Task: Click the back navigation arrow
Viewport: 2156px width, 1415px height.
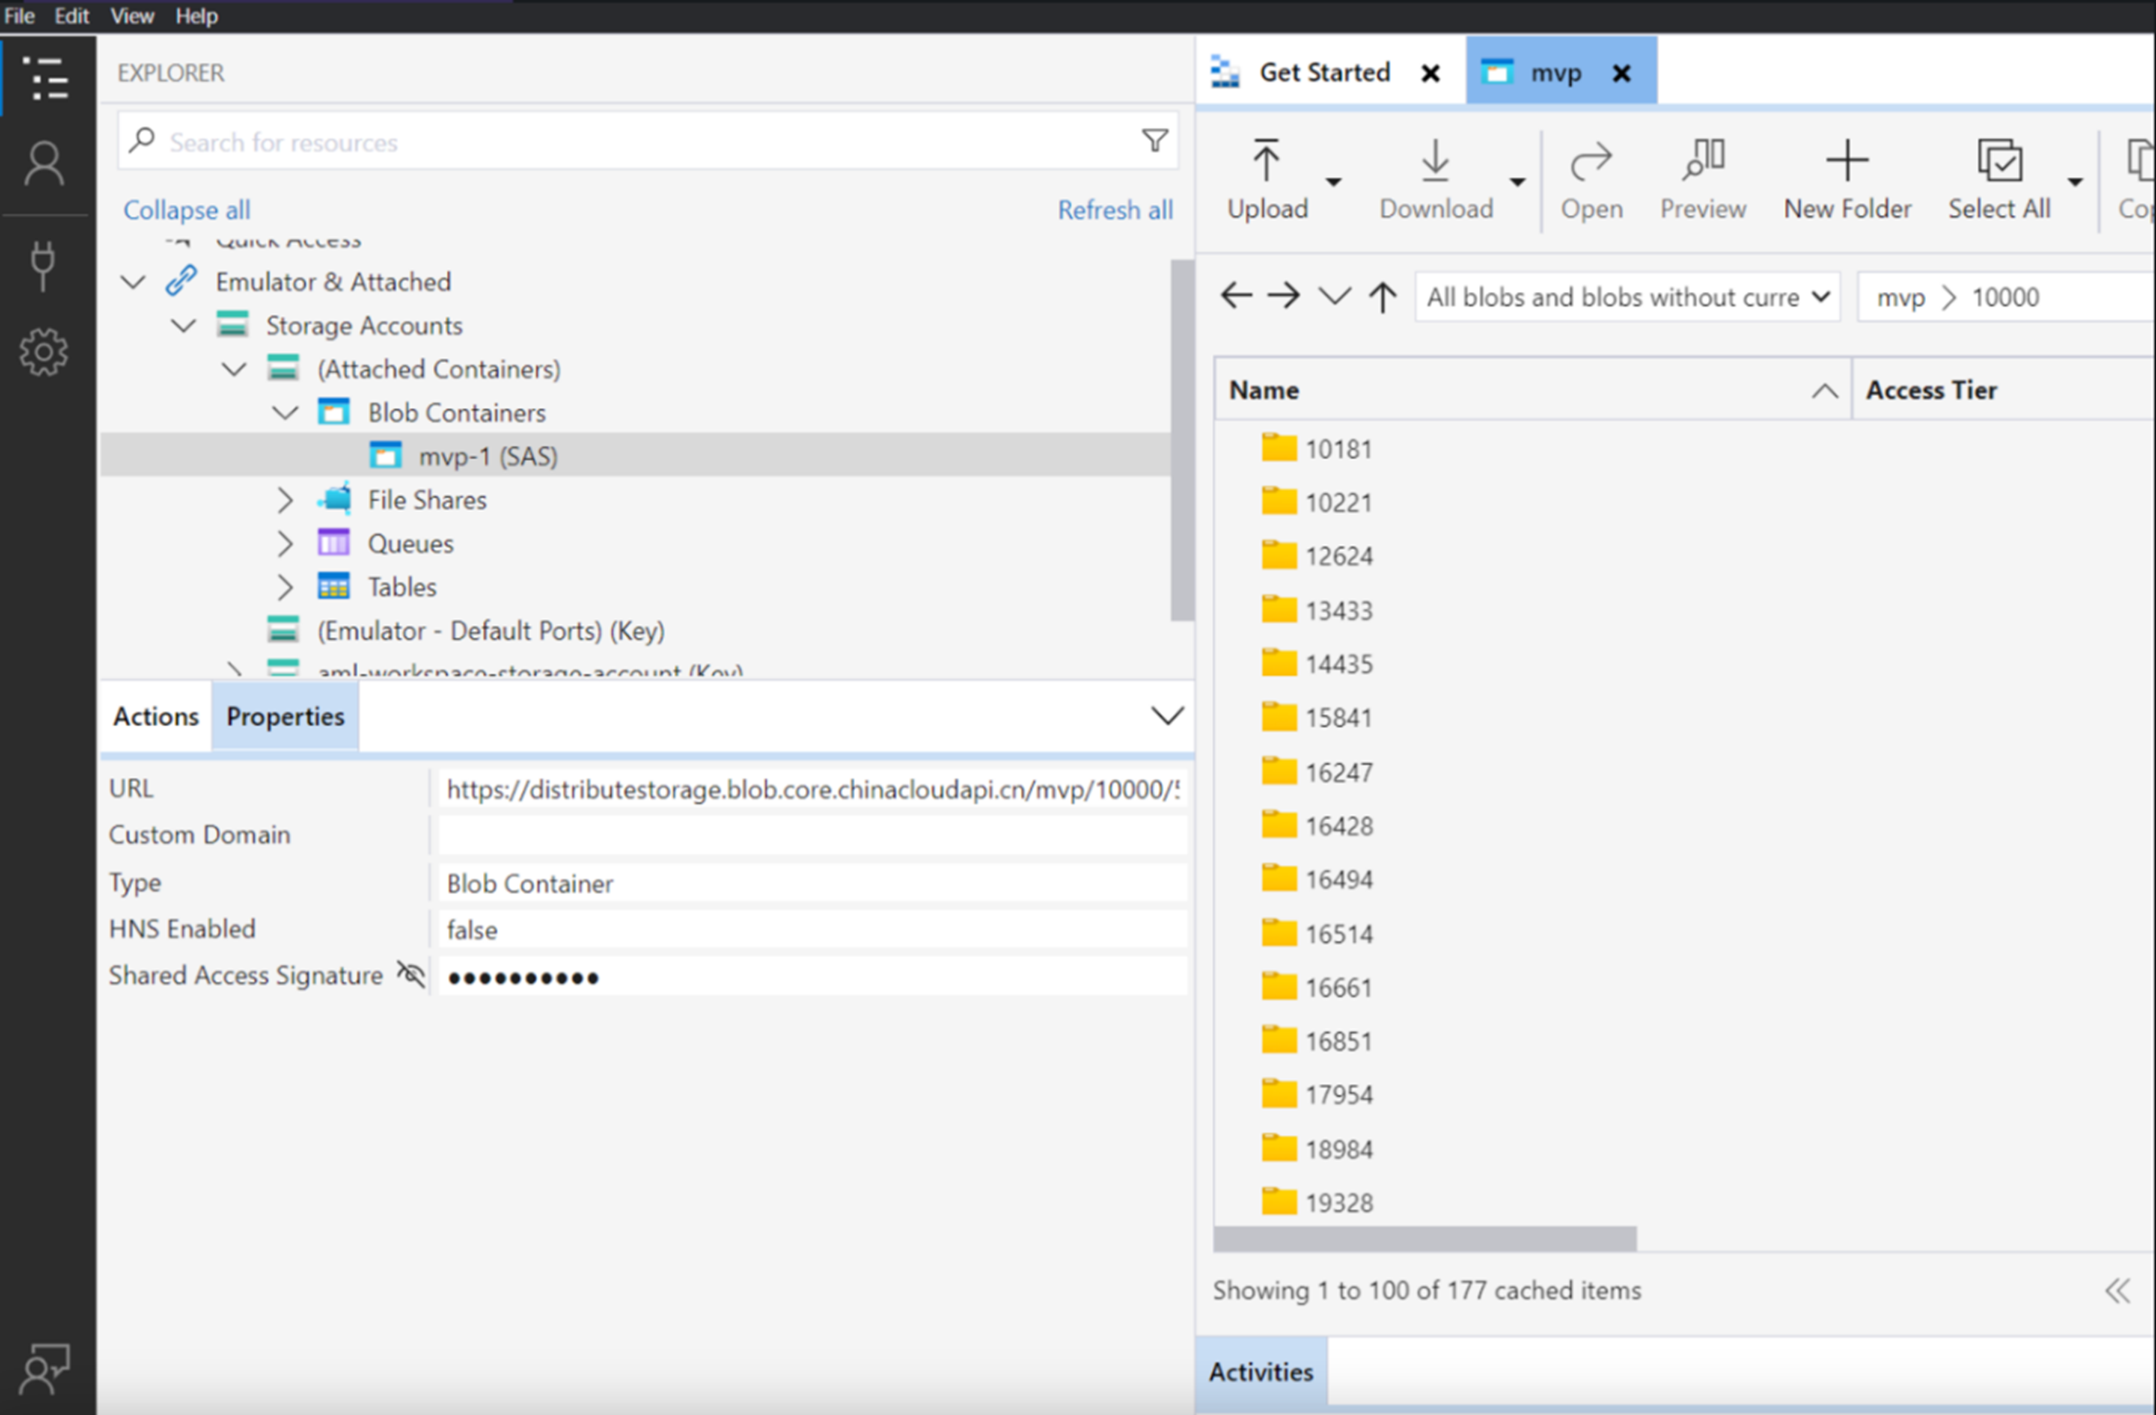Action: click(1237, 296)
